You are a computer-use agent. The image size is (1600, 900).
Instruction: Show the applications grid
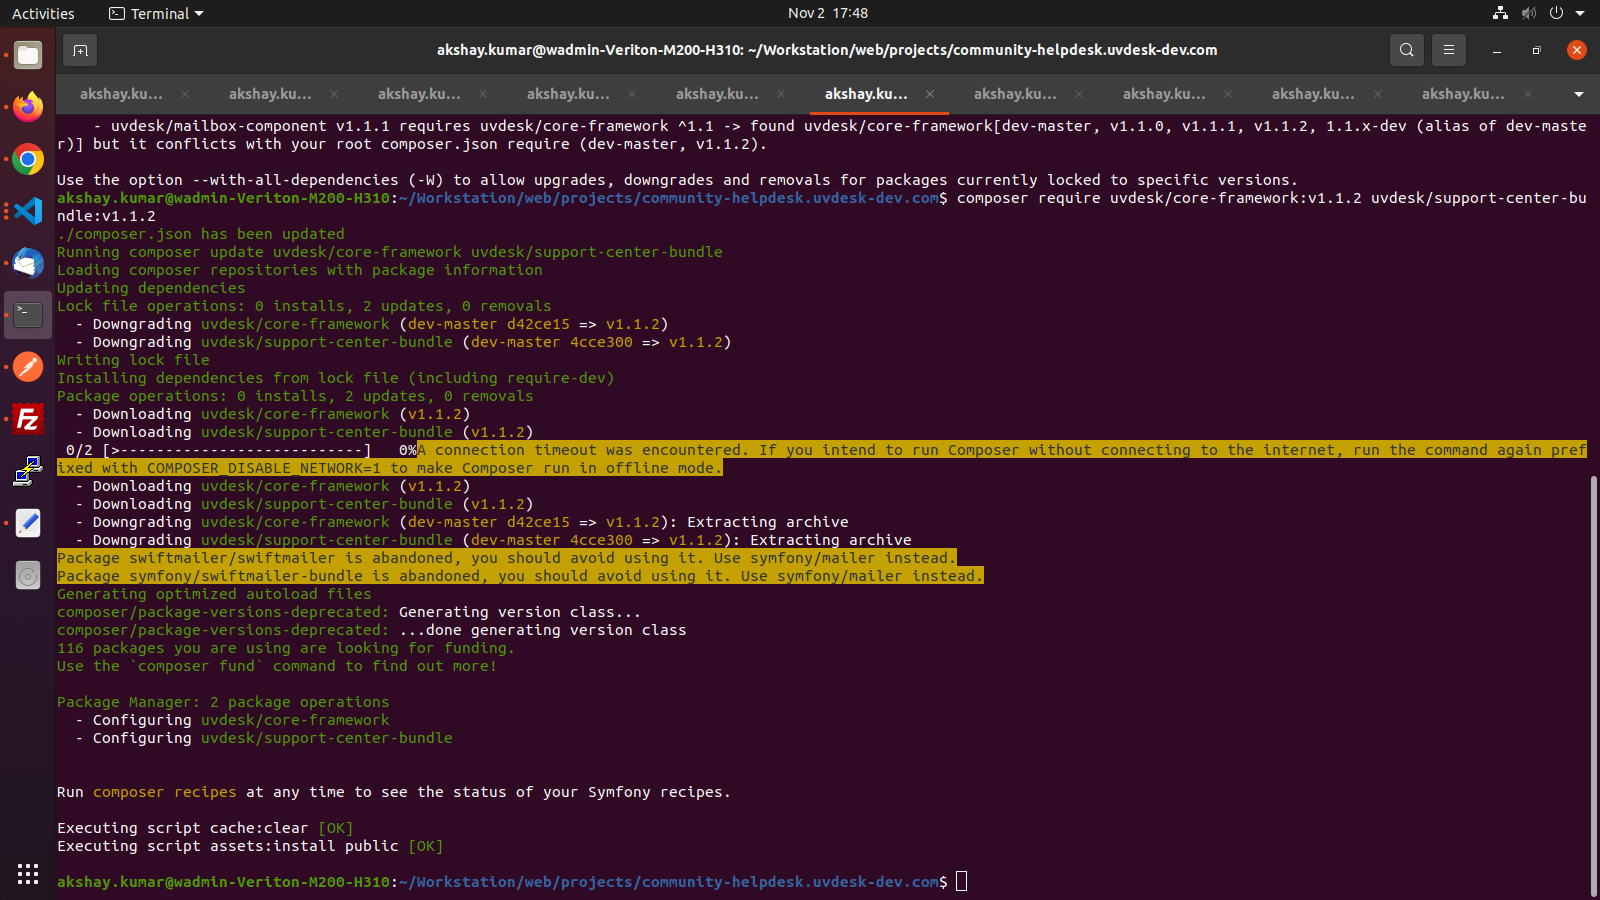[28, 873]
